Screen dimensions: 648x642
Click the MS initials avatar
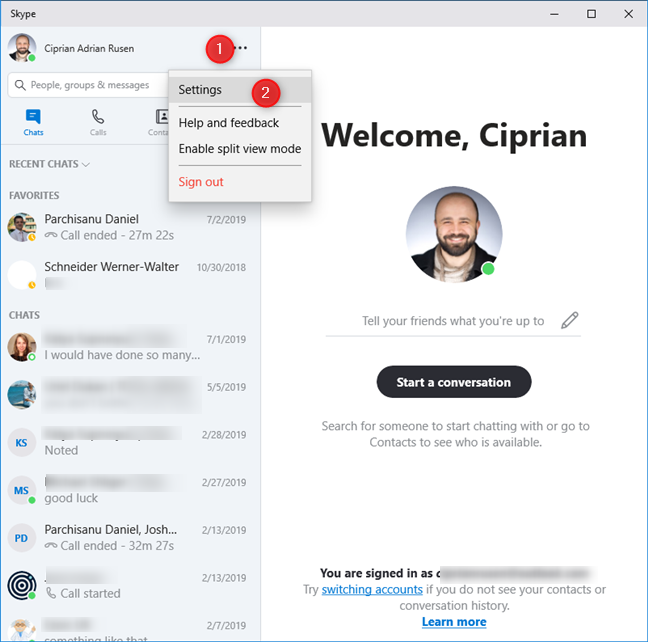click(21, 490)
